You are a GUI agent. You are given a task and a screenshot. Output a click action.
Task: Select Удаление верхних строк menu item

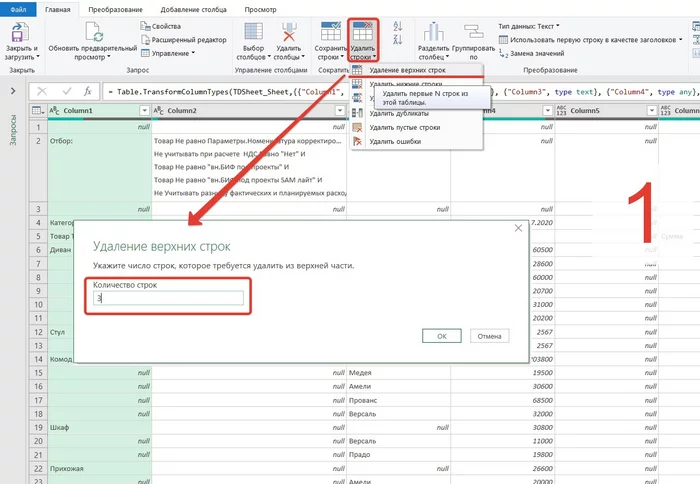click(x=416, y=70)
